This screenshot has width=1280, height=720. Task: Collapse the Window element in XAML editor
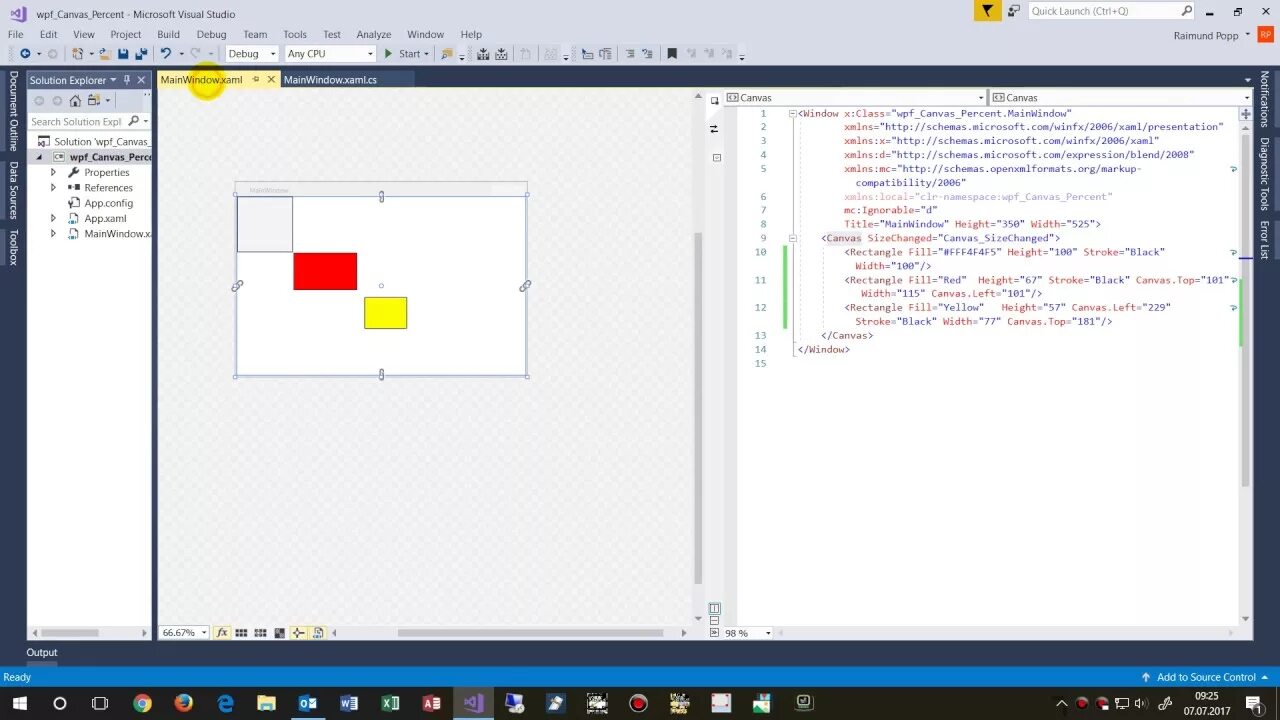click(792, 113)
